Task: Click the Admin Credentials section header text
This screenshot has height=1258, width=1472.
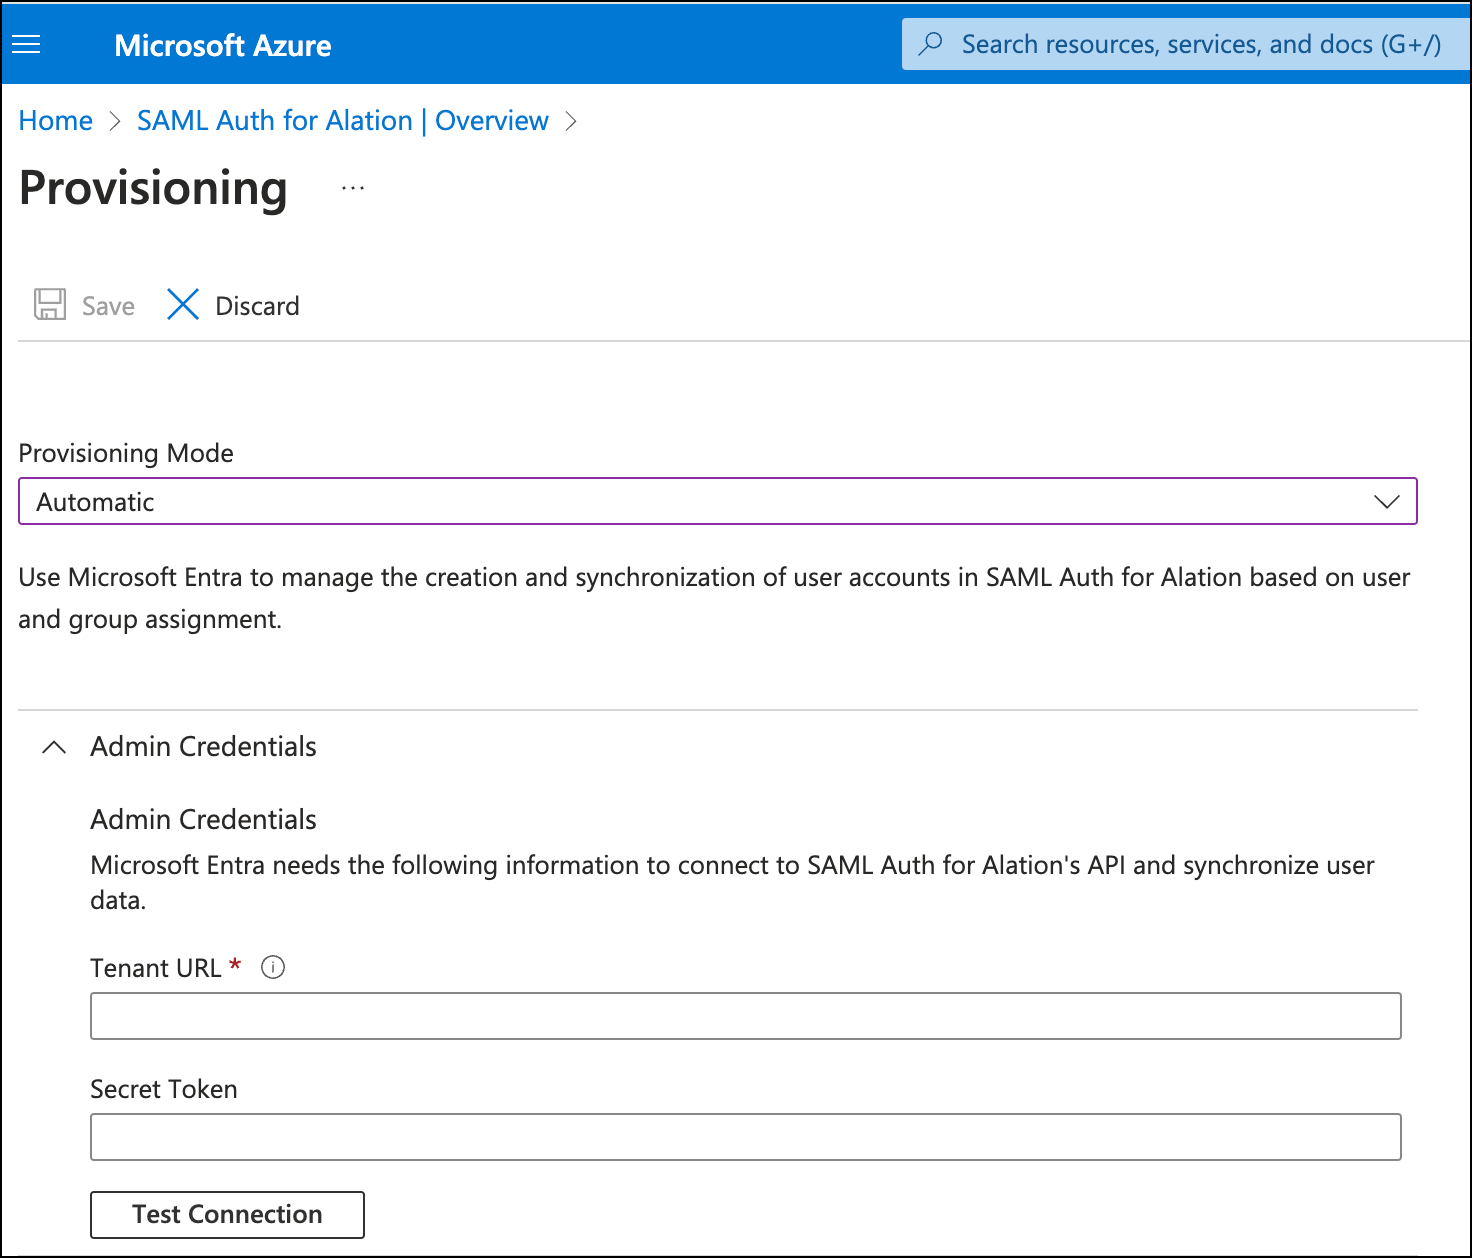Action: [203, 747]
